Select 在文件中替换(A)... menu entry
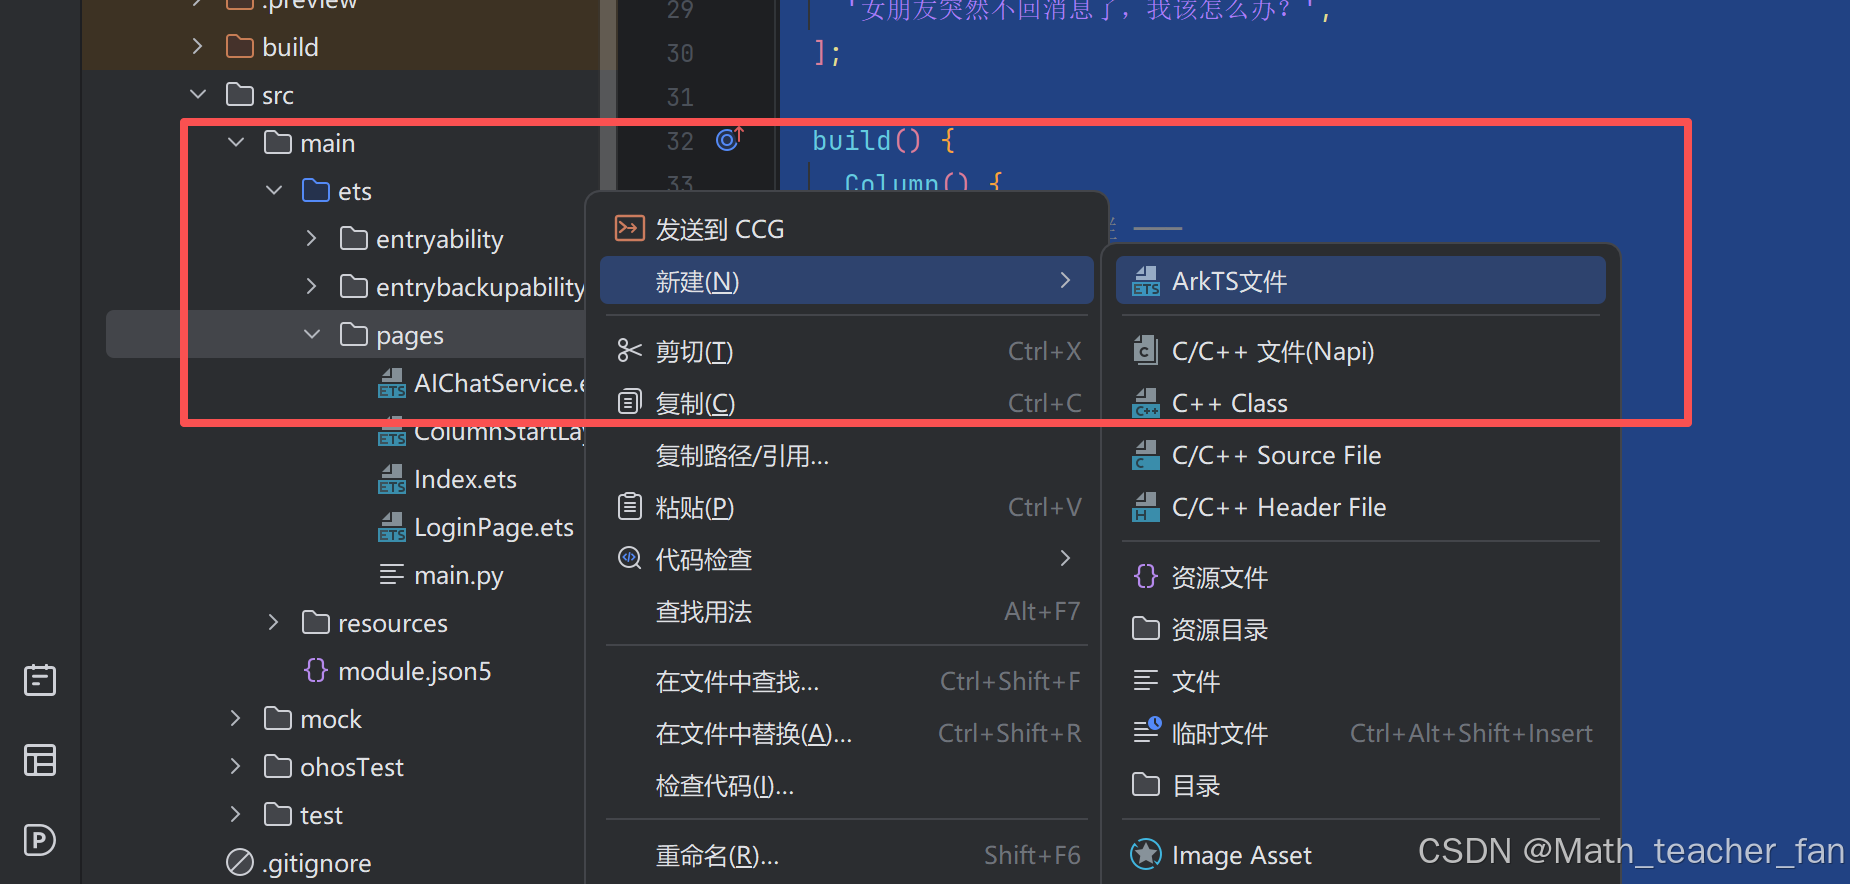This screenshot has height=884, width=1850. (x=846, y=733)
